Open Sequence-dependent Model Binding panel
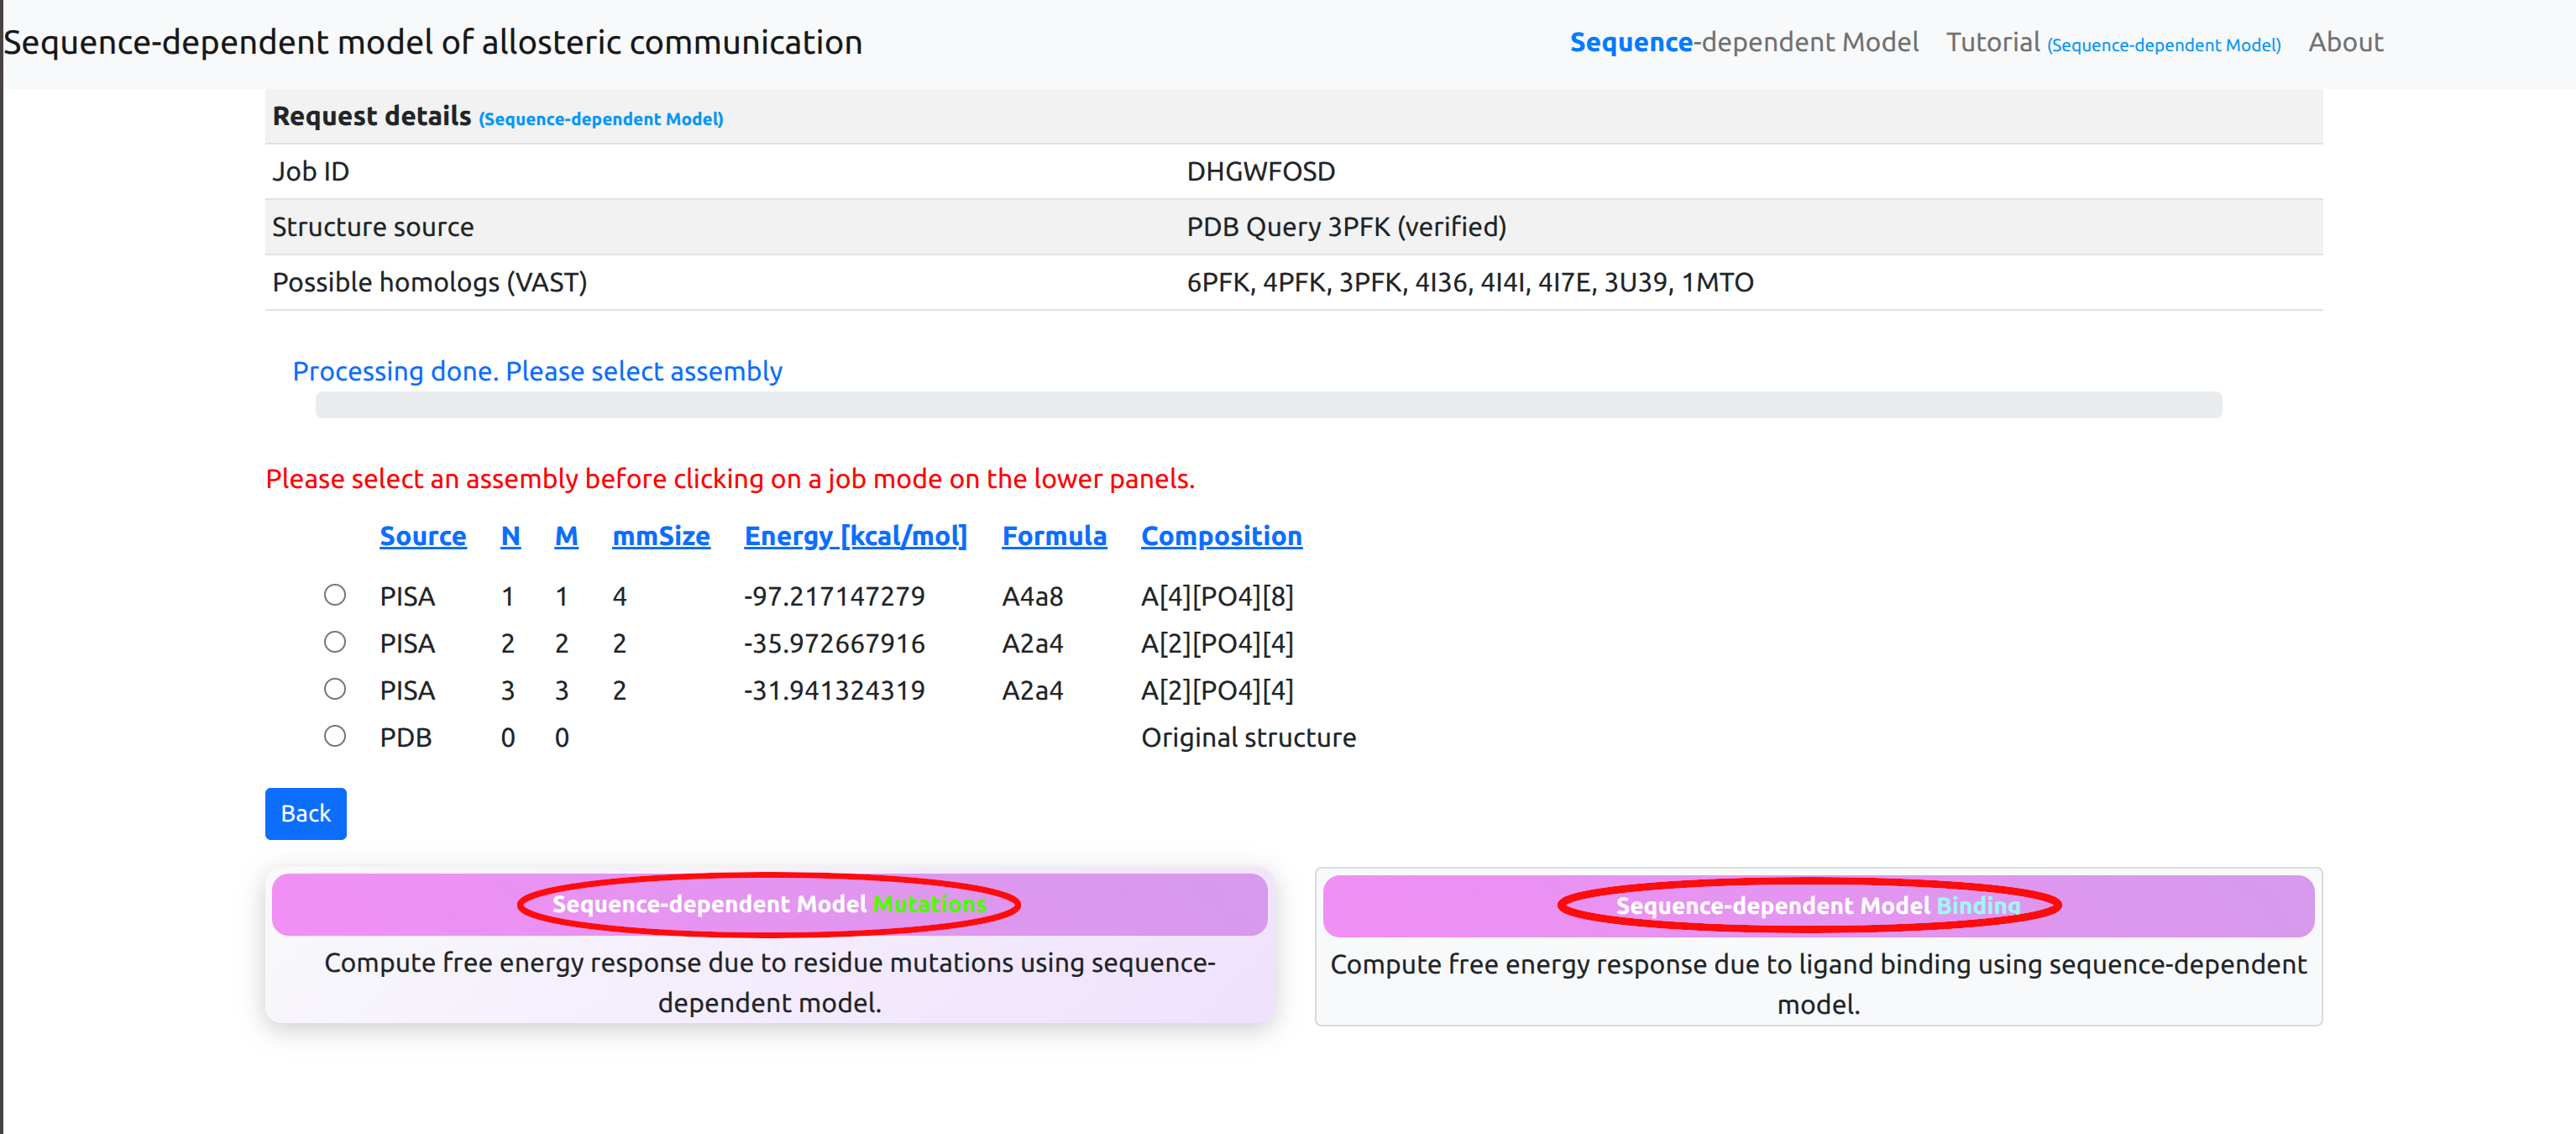2576x1134 pixels. click(1817, 906)
